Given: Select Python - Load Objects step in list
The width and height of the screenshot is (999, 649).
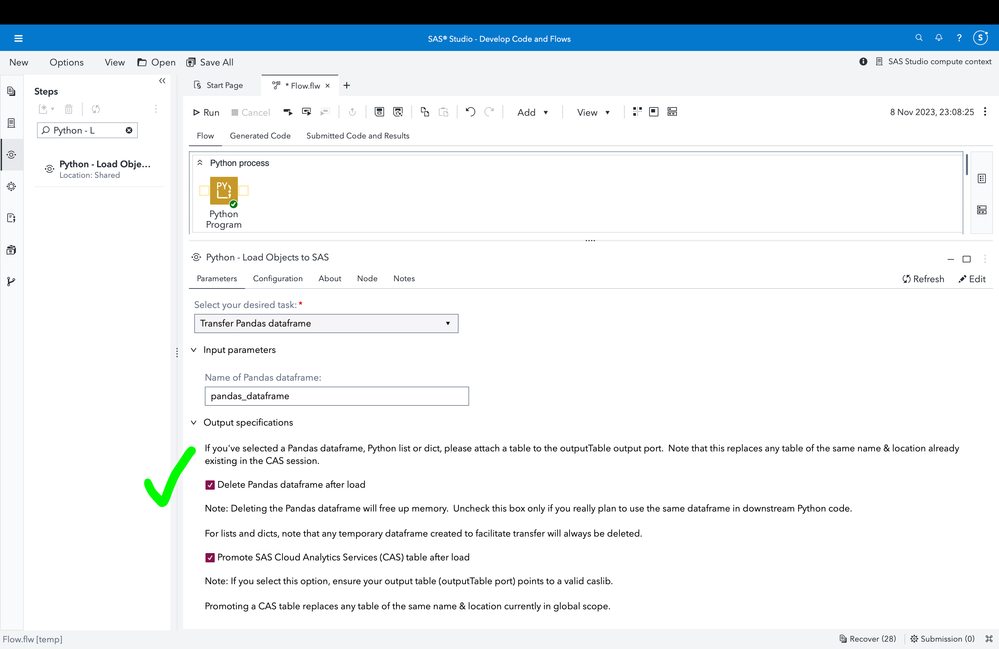Looking at the screenshot, I should (99, 169).
